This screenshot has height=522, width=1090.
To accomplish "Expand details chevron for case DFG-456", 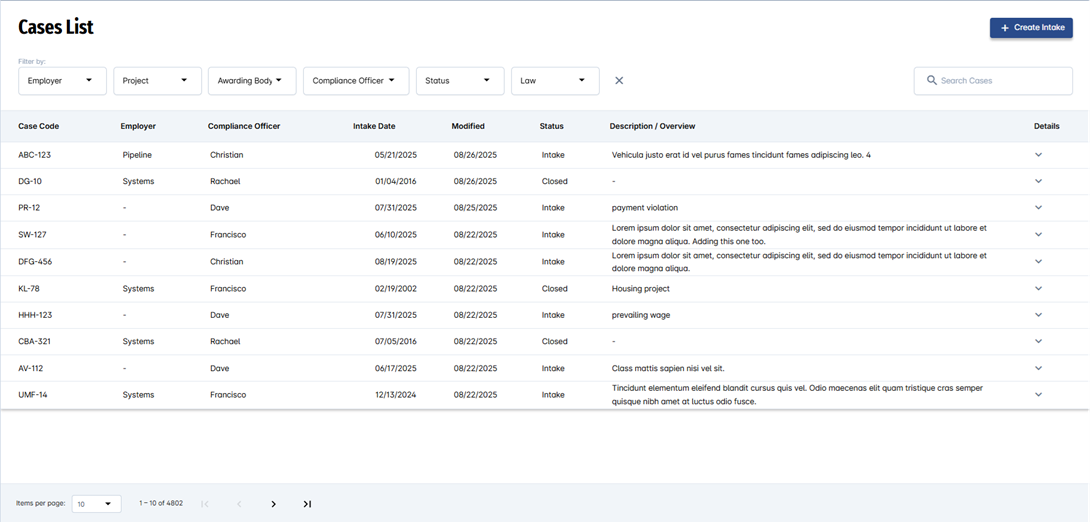I will (x=1039, y=261).
